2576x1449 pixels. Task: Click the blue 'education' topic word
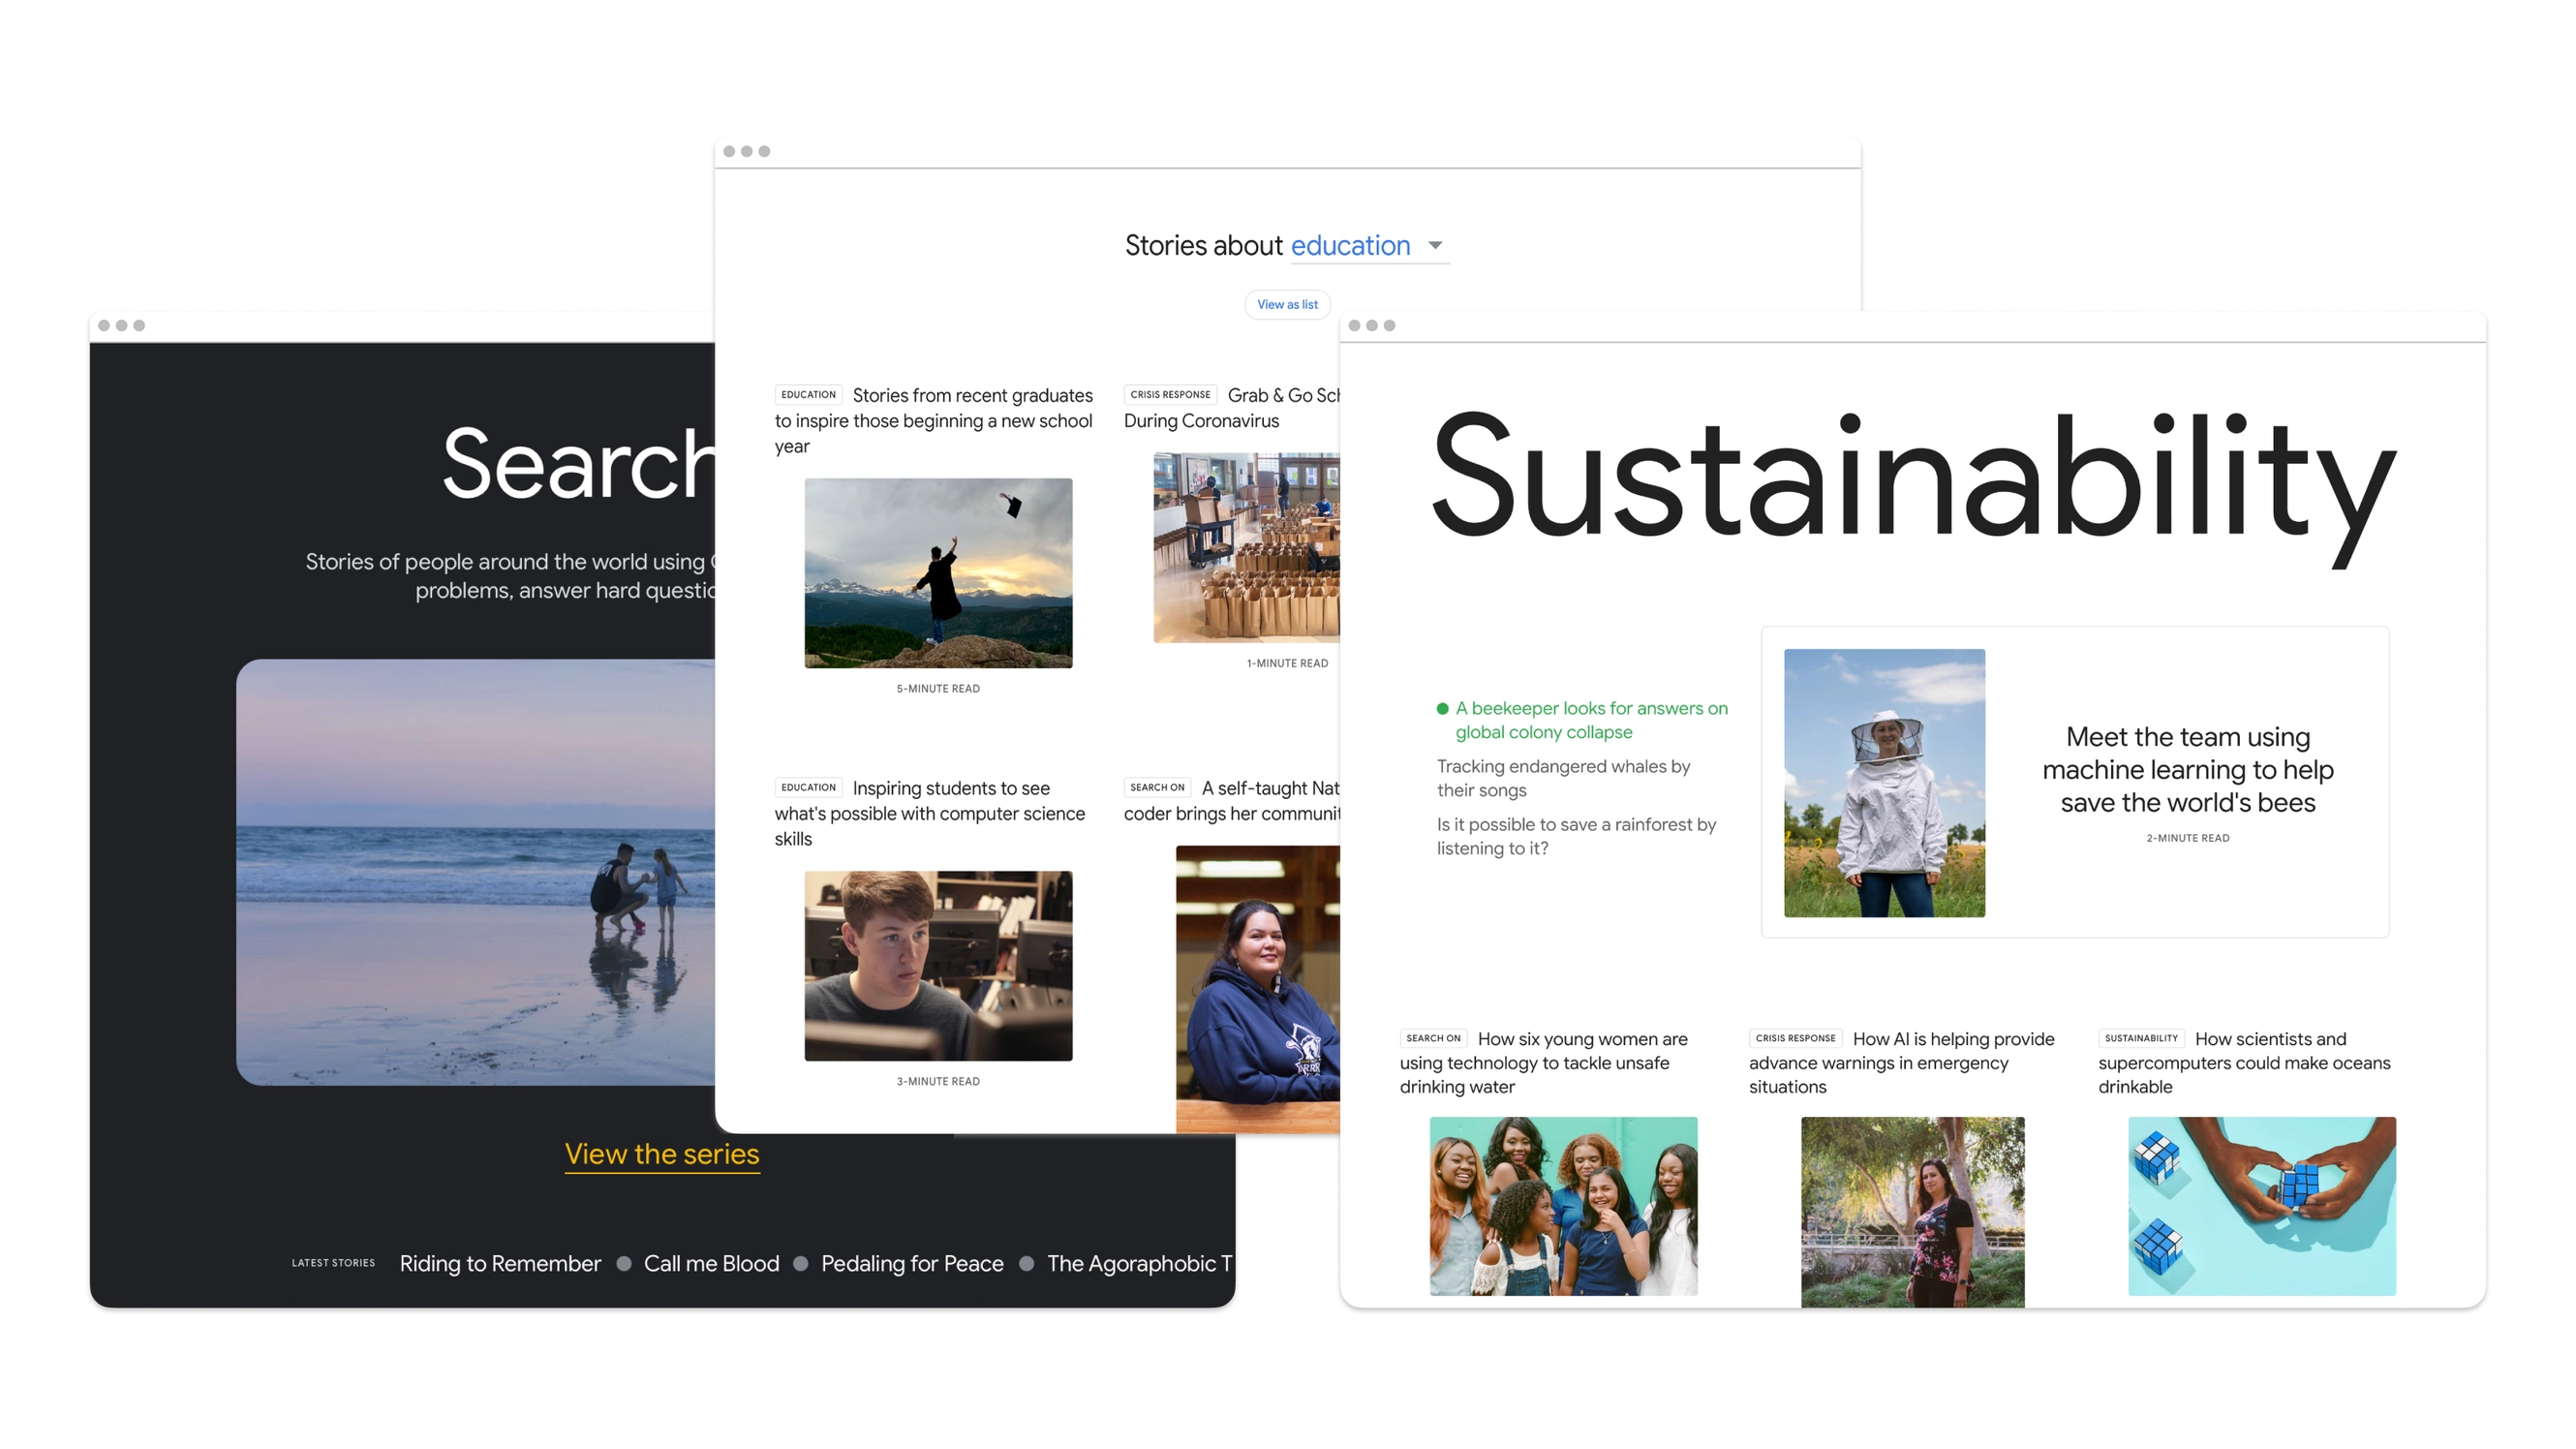coord(1350,246)
